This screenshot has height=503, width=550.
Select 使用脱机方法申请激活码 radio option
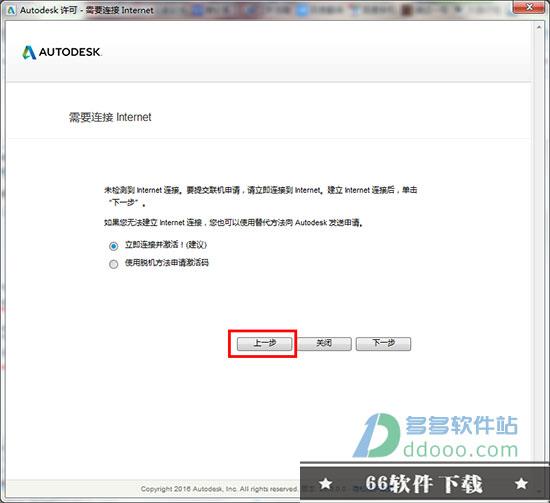(x=113, y=264)
